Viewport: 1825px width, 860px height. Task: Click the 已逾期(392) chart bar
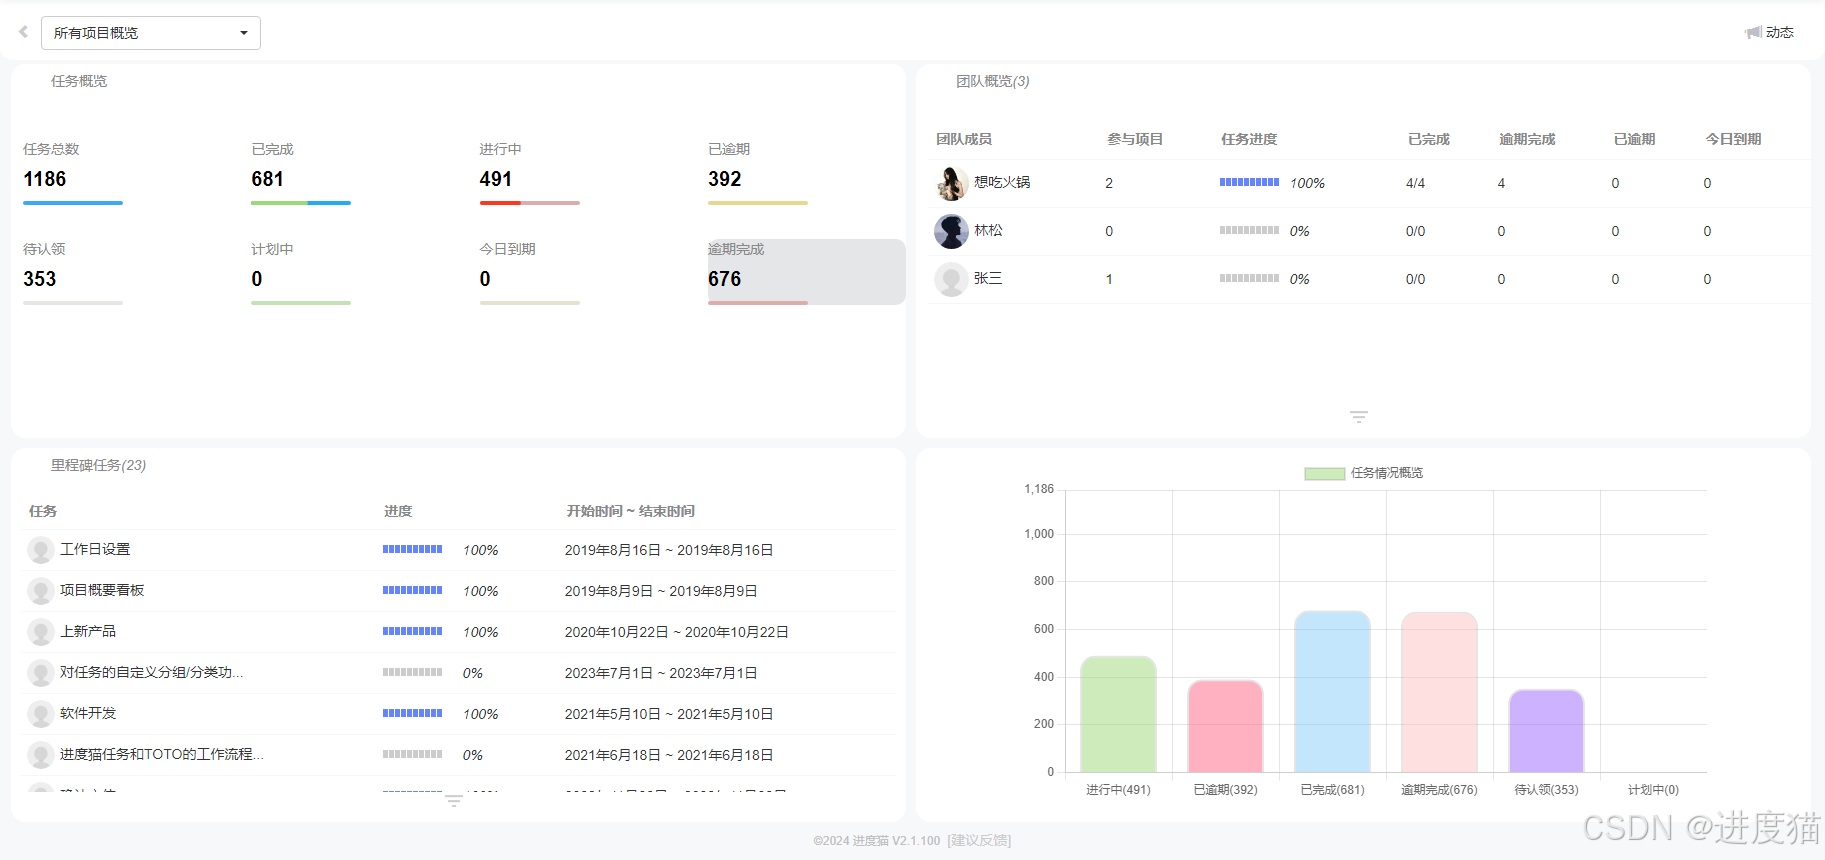1225,726
